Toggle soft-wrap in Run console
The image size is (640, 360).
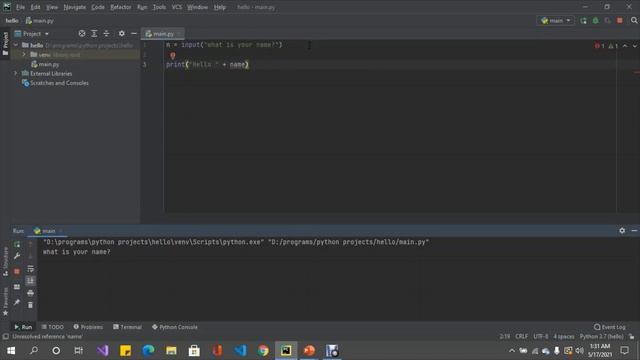click(31, 269)
